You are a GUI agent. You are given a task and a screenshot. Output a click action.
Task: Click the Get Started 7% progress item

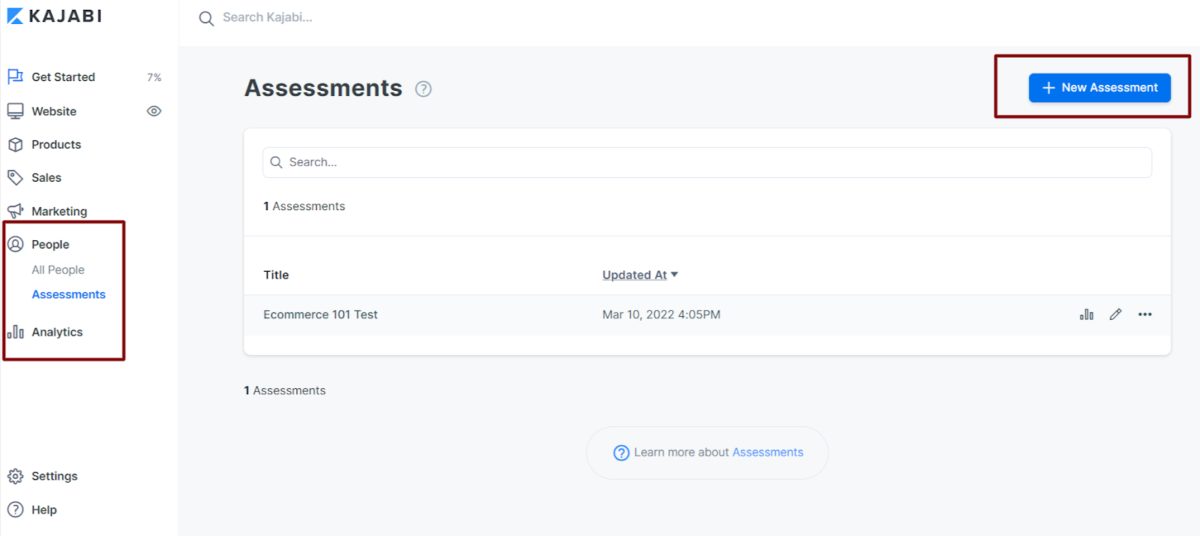(63, 77)
